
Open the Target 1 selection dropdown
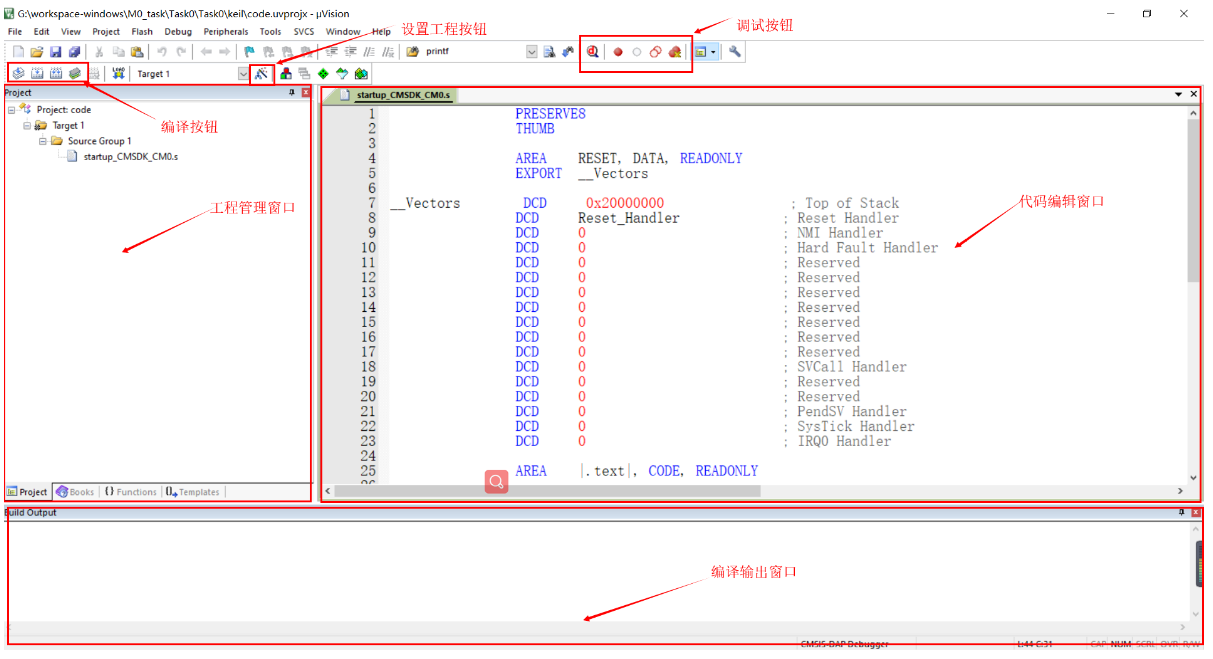243,73
